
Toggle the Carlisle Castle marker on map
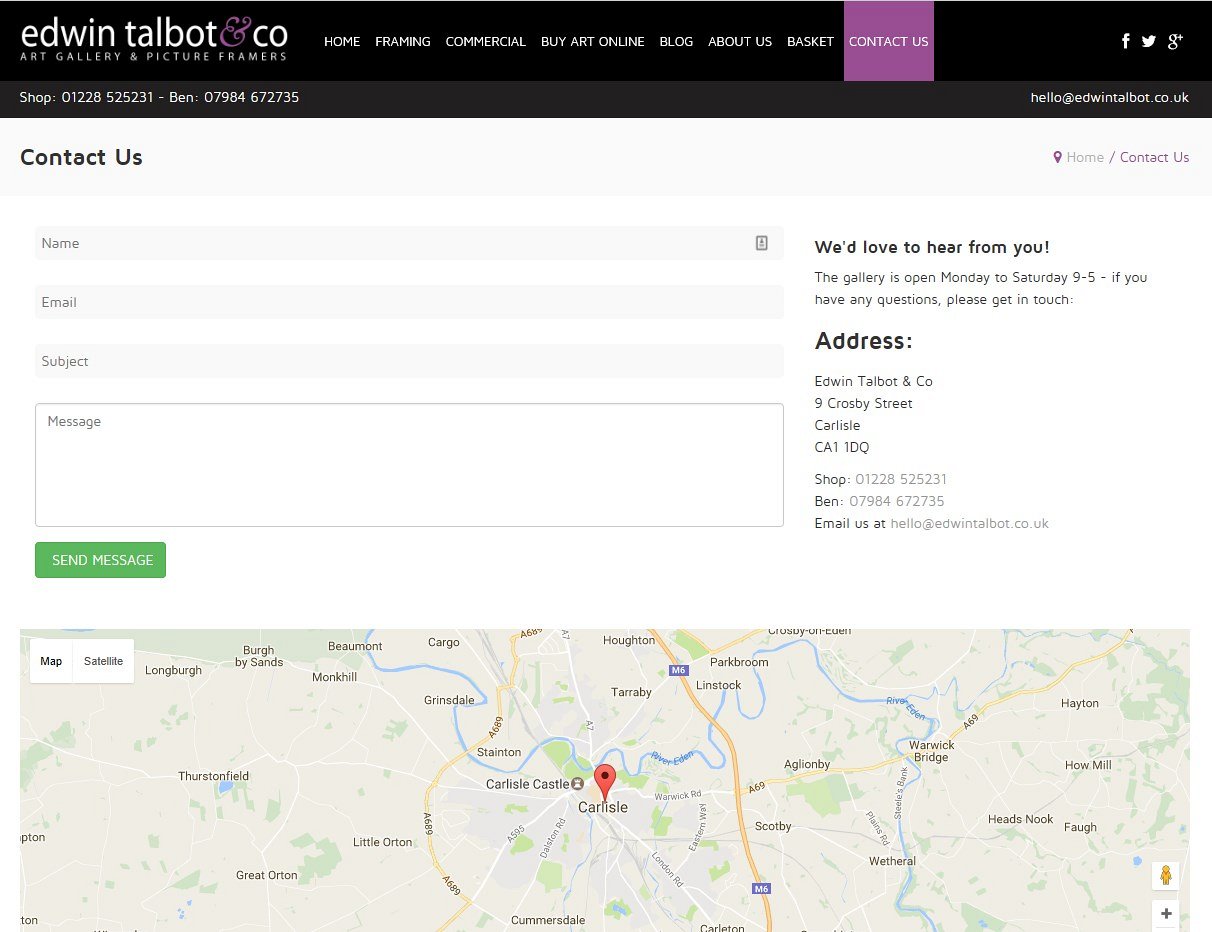click(x=575, y=784)
